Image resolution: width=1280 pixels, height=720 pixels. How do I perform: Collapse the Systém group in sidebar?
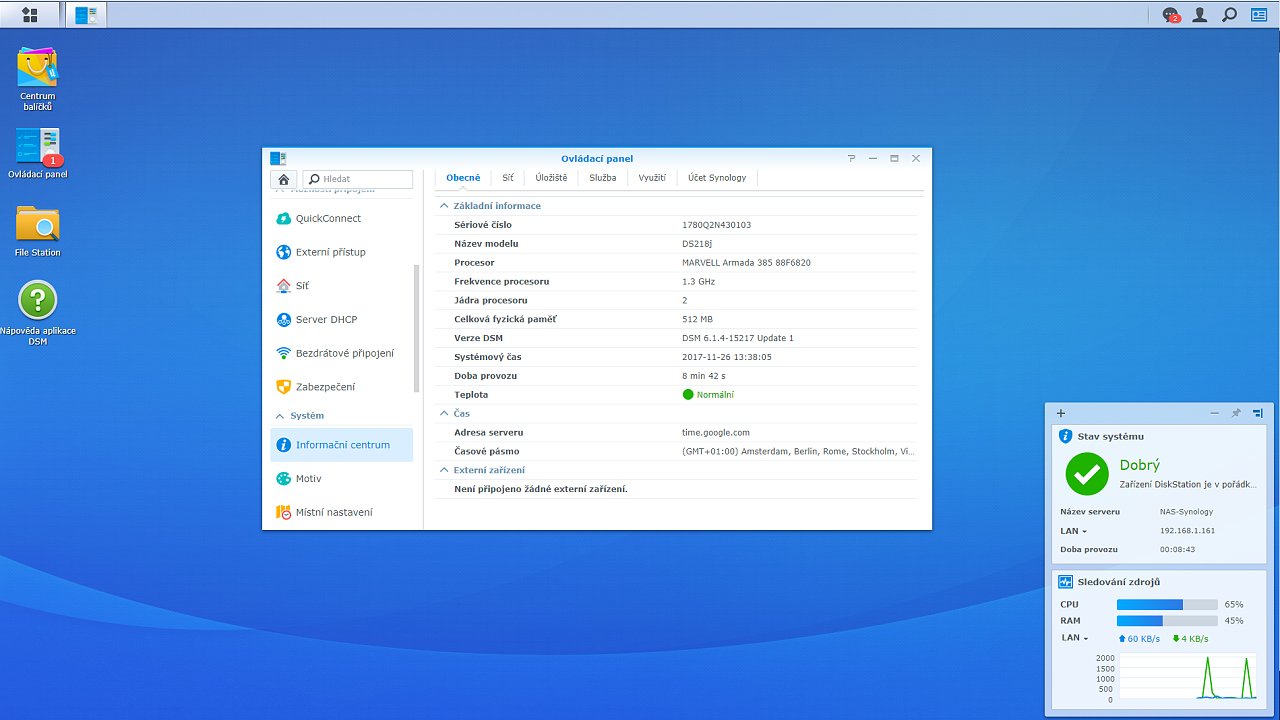[x=280, y=416]
